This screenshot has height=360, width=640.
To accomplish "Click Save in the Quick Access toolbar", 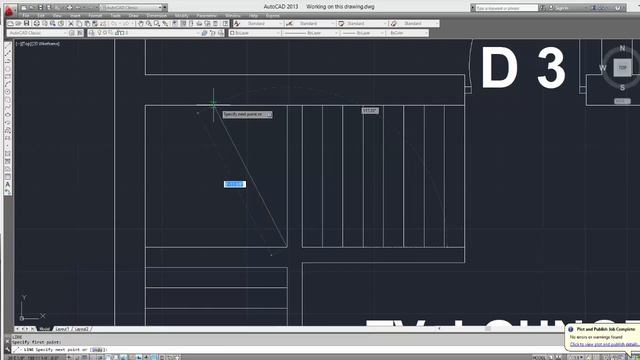I will [x=40, y=7].
